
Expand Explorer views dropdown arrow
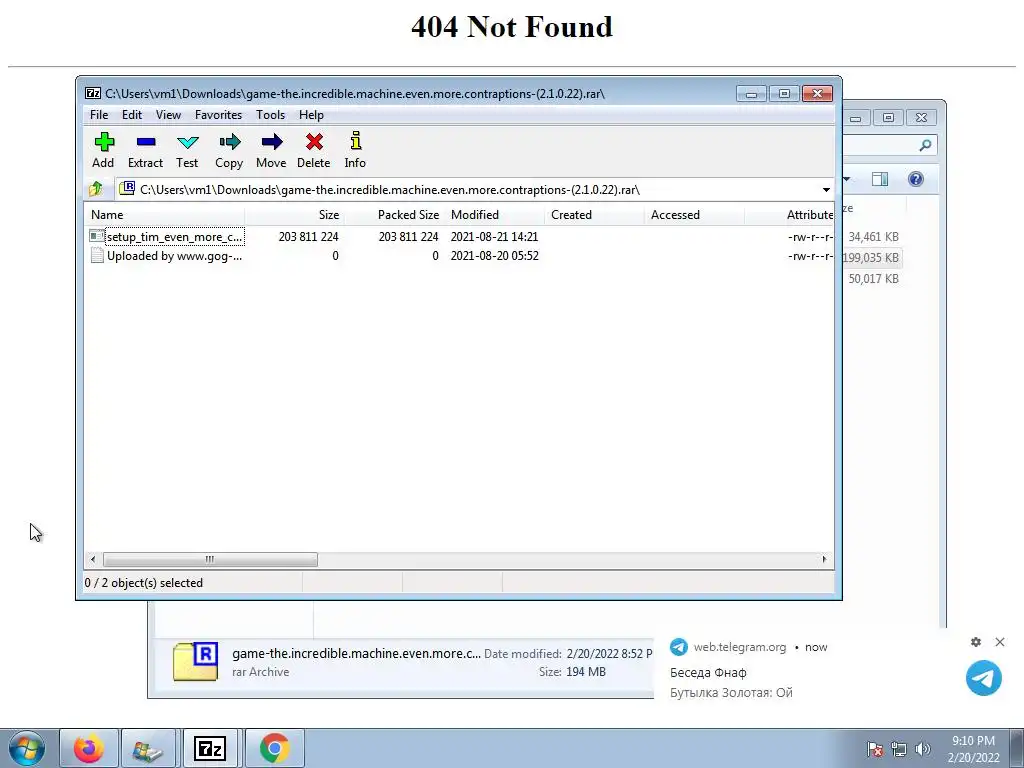point(847,179)
